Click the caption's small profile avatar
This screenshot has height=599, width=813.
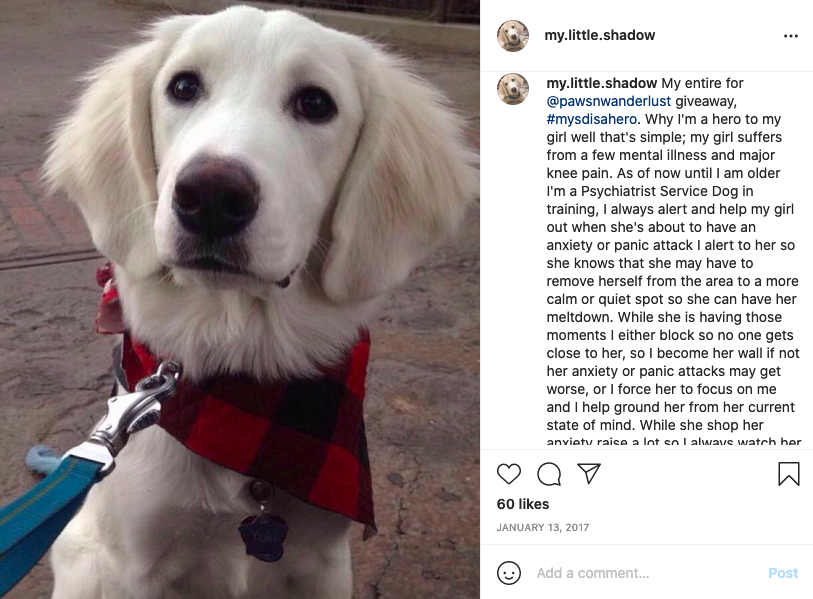point(513,89)
